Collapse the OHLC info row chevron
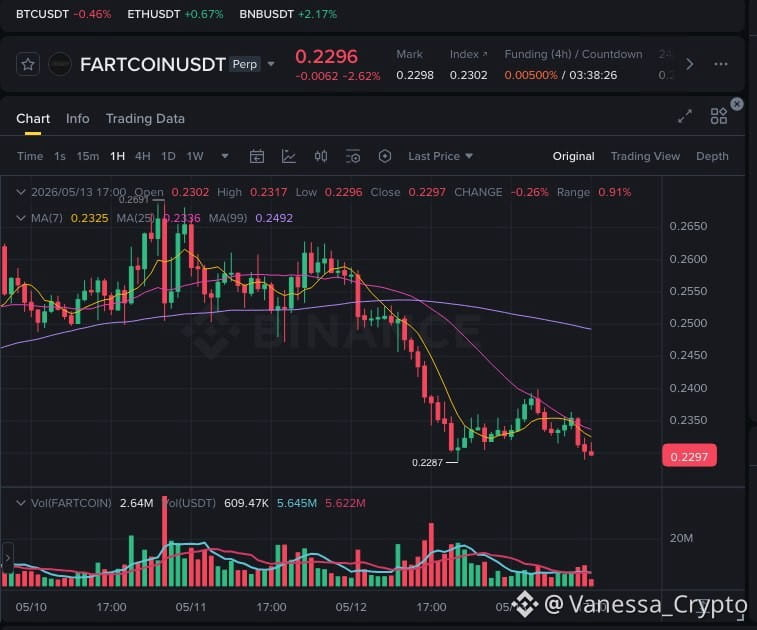This screenshot has width=757, height=630. point(21,192)
